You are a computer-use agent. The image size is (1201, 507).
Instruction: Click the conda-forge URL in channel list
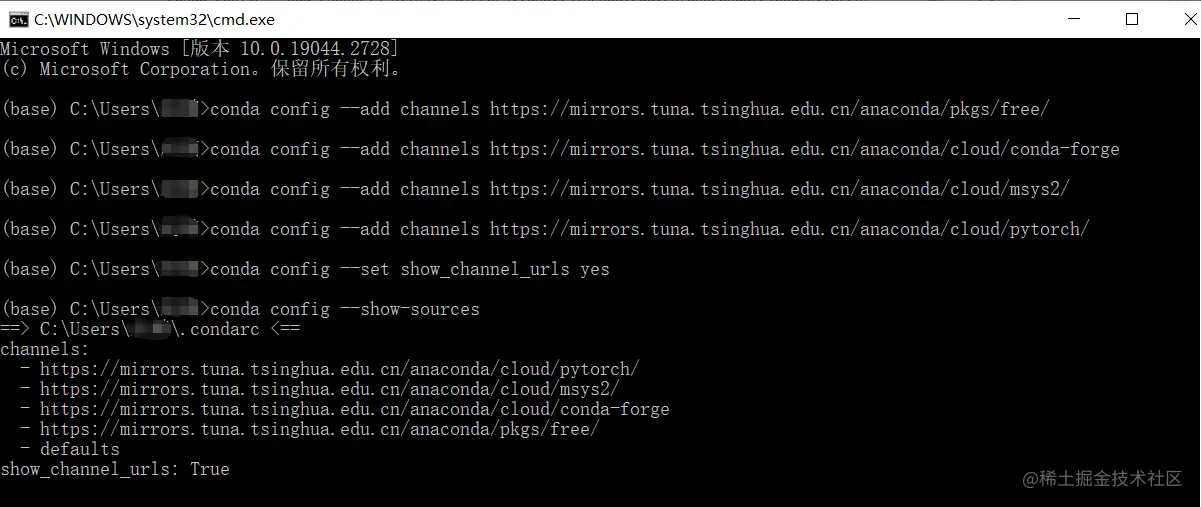point(355,409)
